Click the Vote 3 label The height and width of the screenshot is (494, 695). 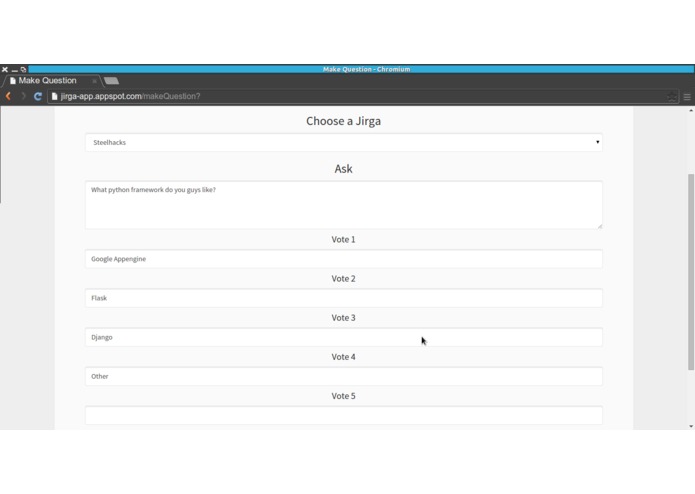344,318
